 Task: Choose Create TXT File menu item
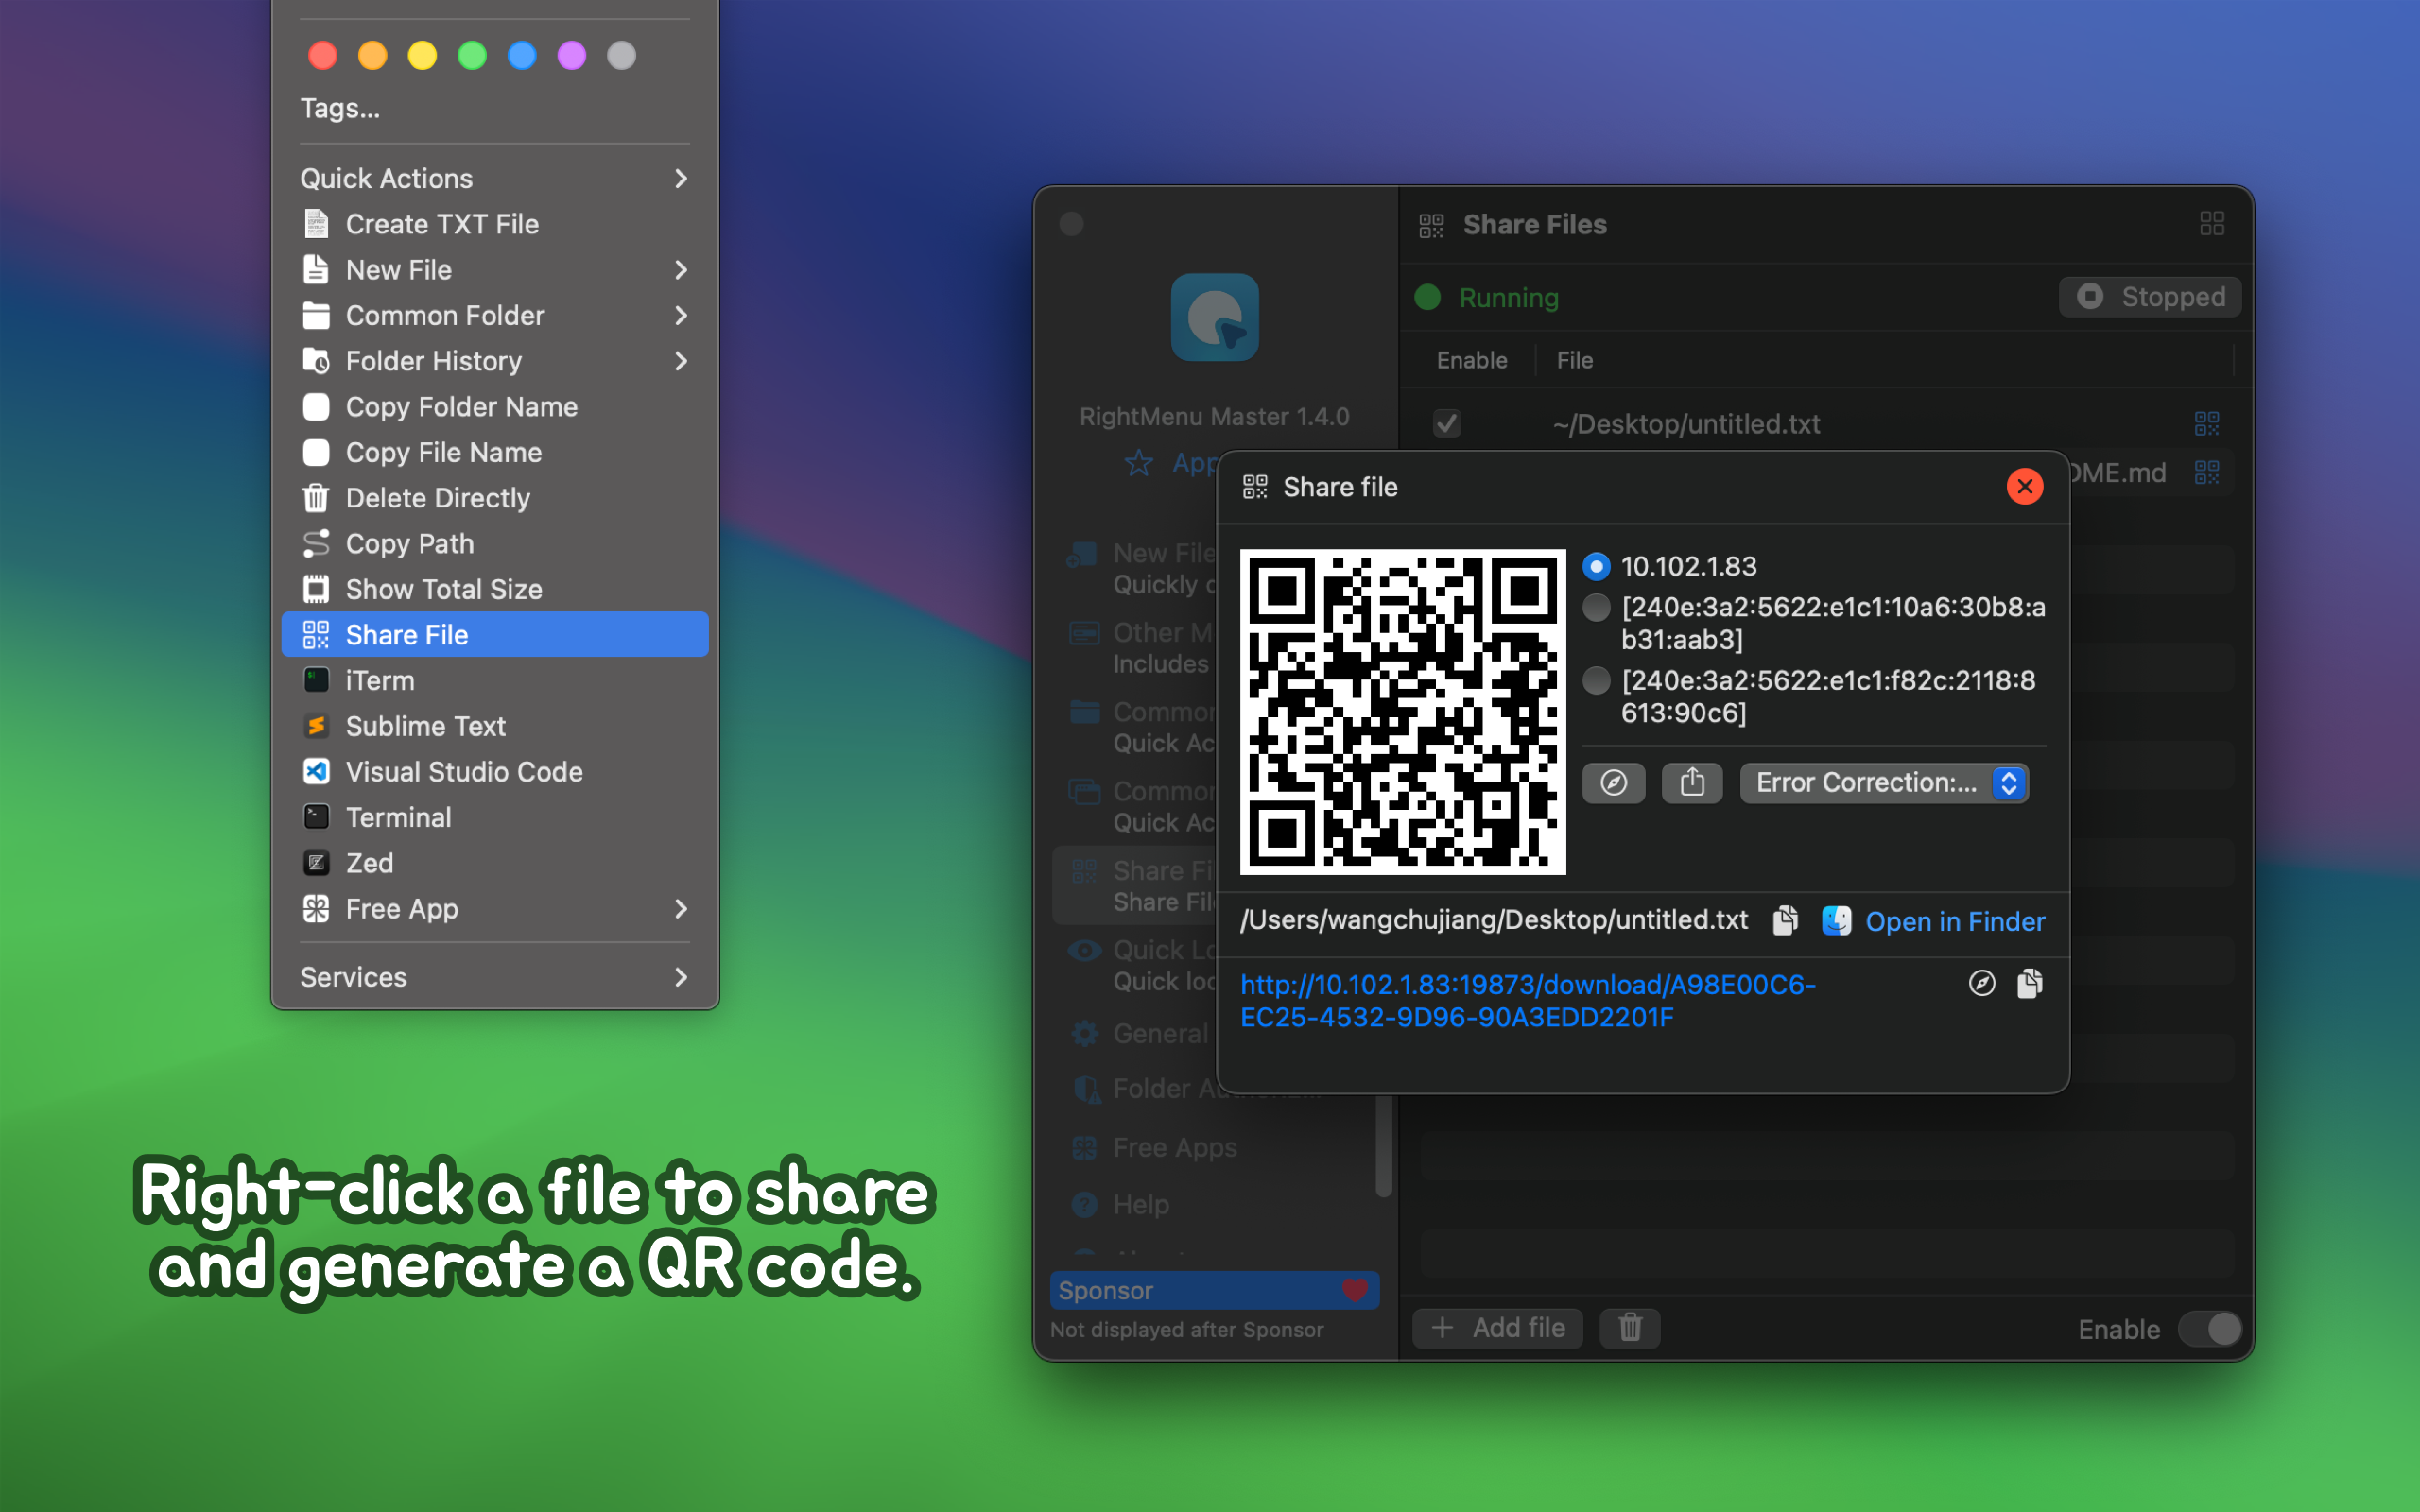(x=495, y=224)
